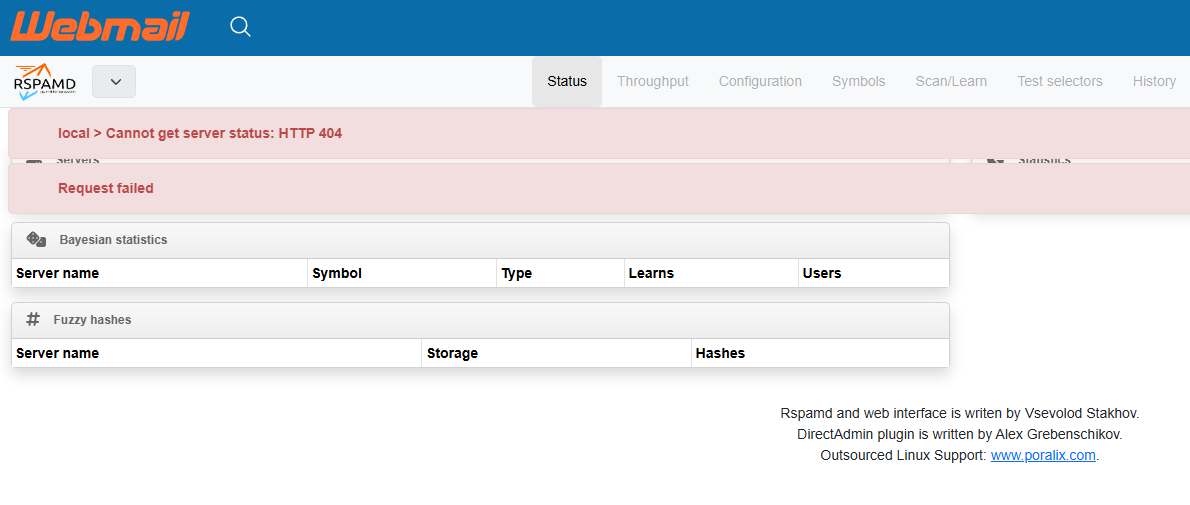
Task: Click the Learns column header
Action: 651,273
